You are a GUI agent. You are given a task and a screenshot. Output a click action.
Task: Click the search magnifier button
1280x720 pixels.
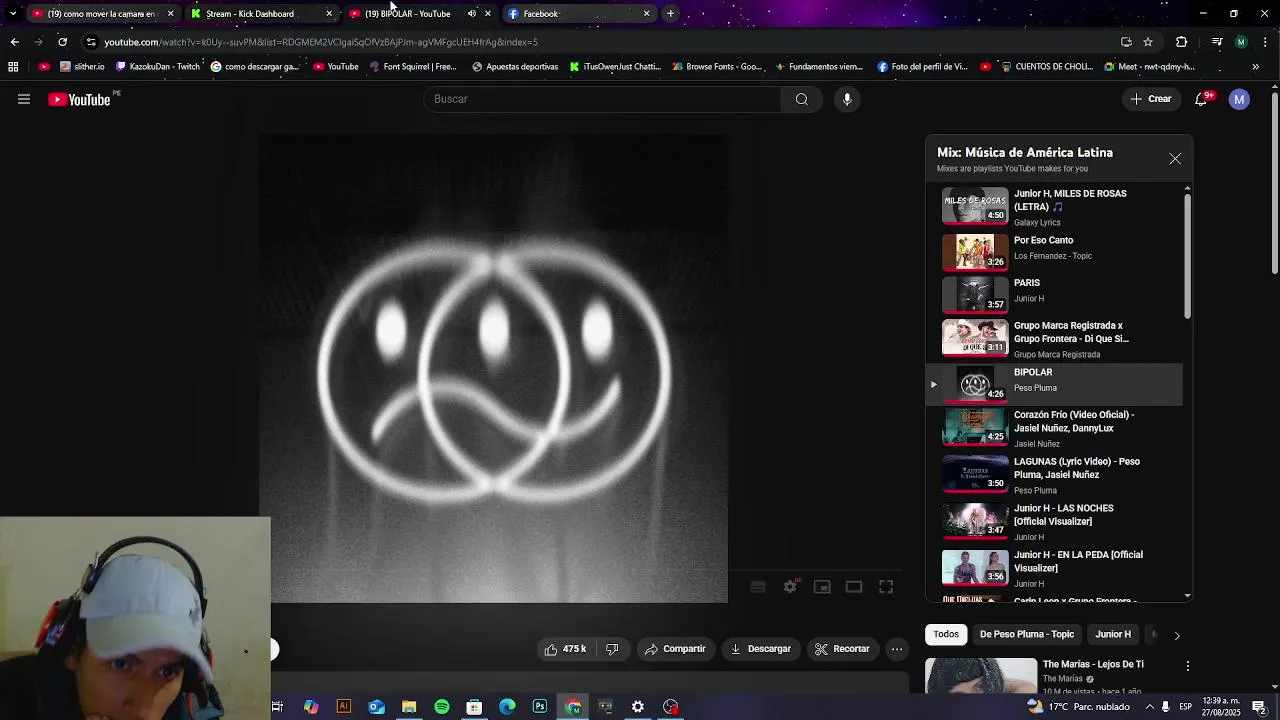pos(801,99)
